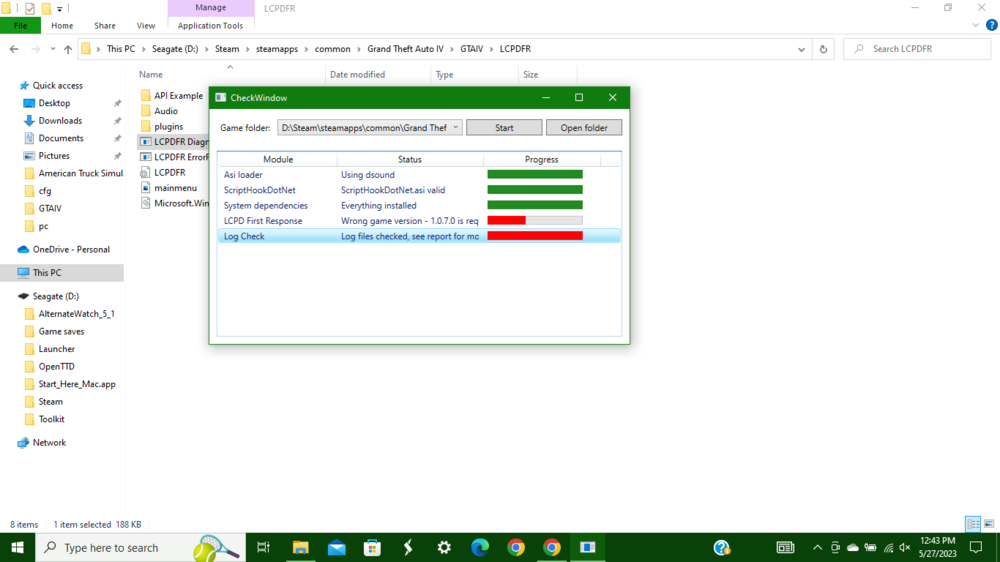The height and width of the screenshot is (562, 1000).
Task: Go up one folder level
Action: coord(68,49)
